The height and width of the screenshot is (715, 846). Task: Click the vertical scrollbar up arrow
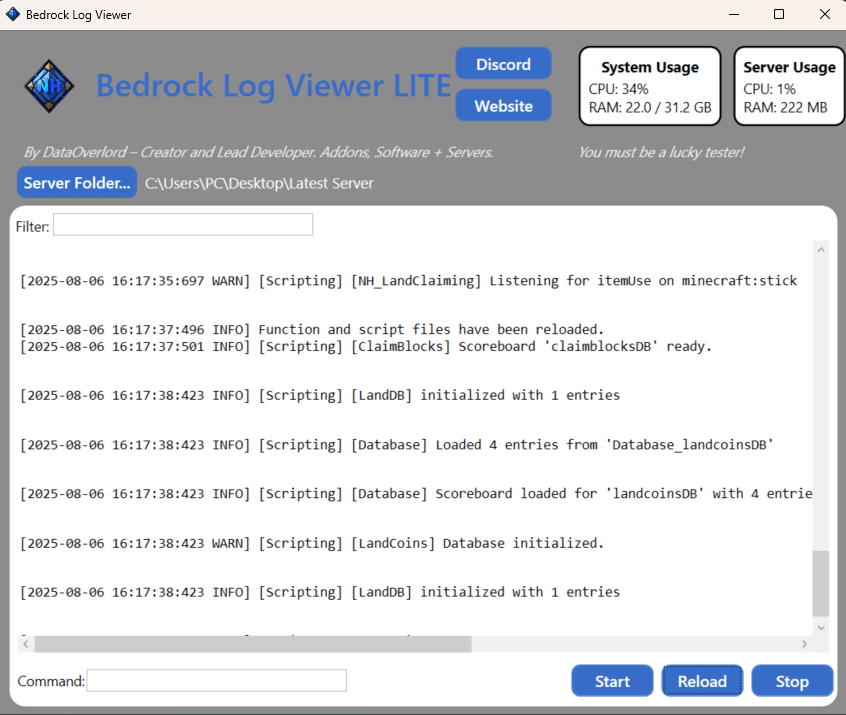coord(821,249)
